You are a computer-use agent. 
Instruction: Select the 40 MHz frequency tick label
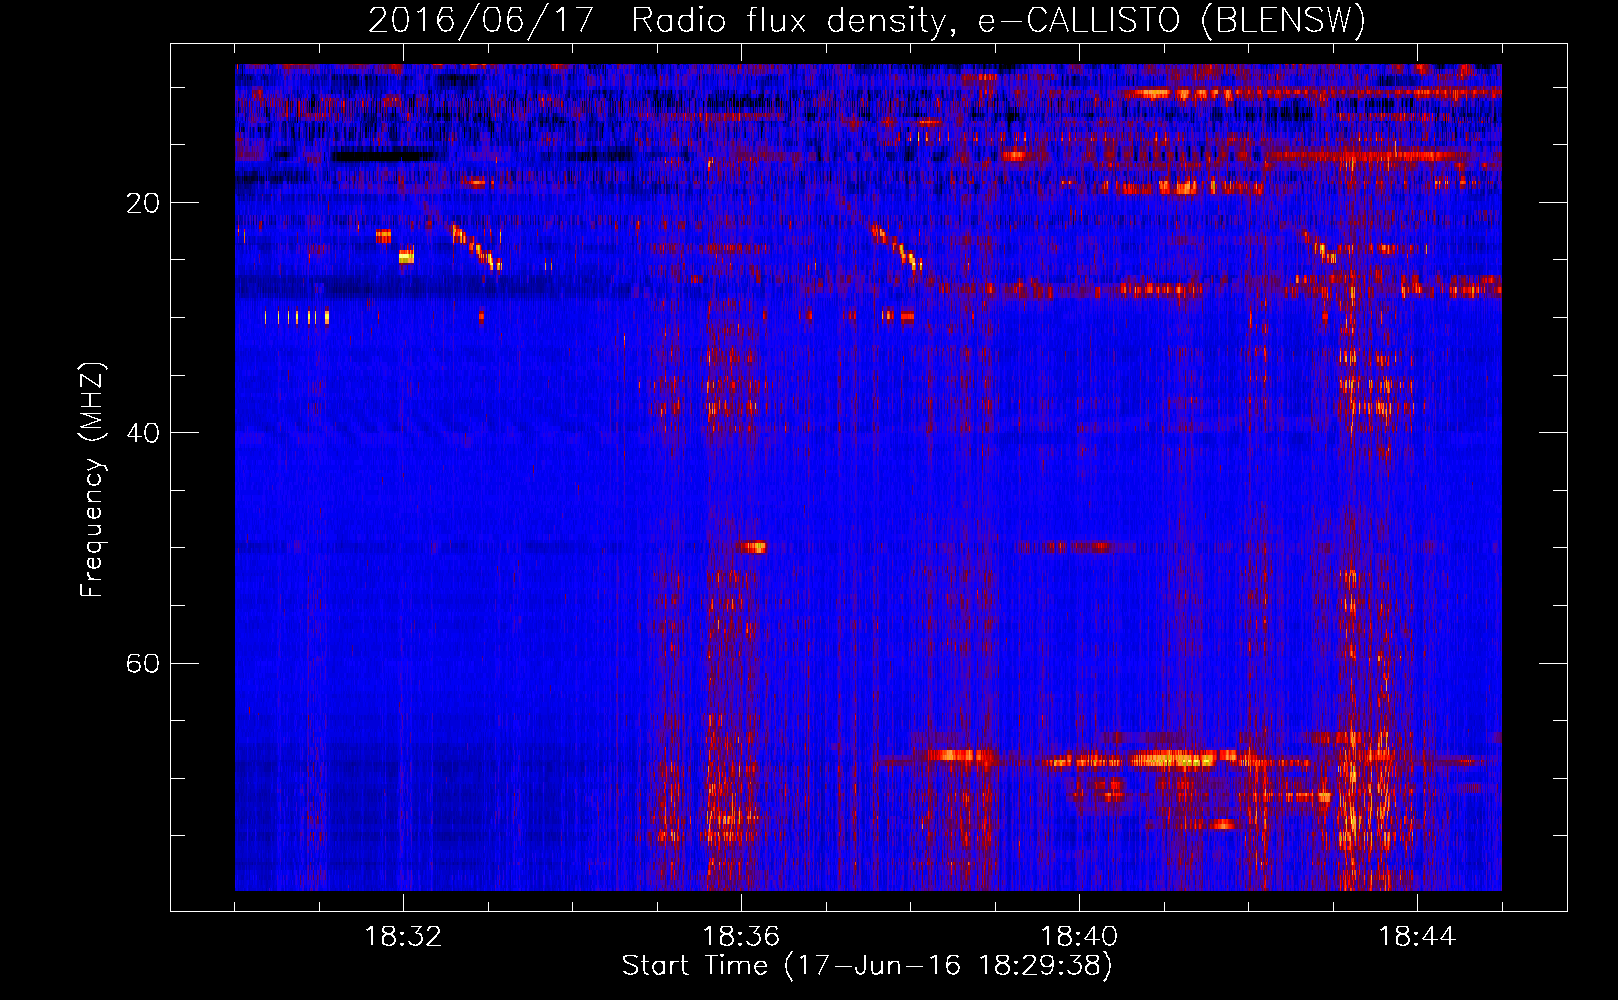[143, 433]
